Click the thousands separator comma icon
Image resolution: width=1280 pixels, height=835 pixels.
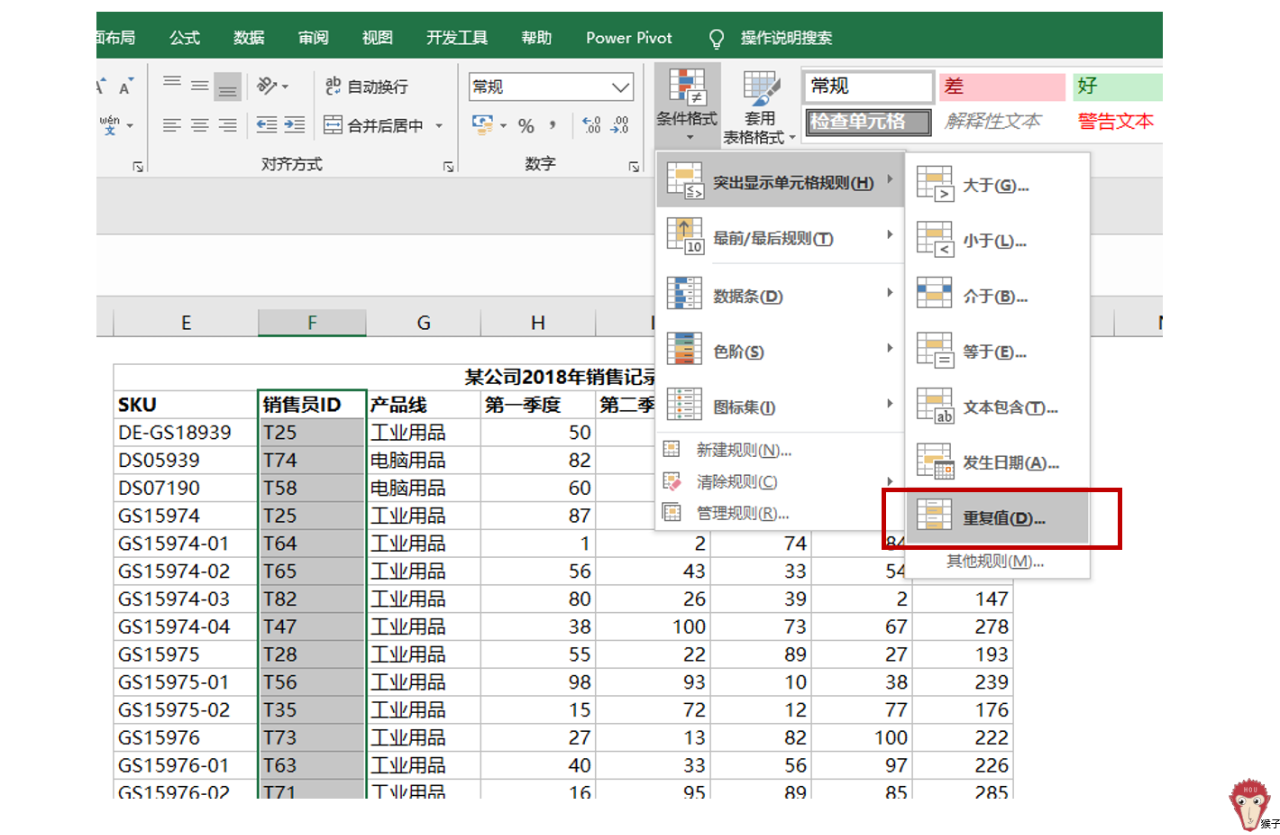pos(554,125)
